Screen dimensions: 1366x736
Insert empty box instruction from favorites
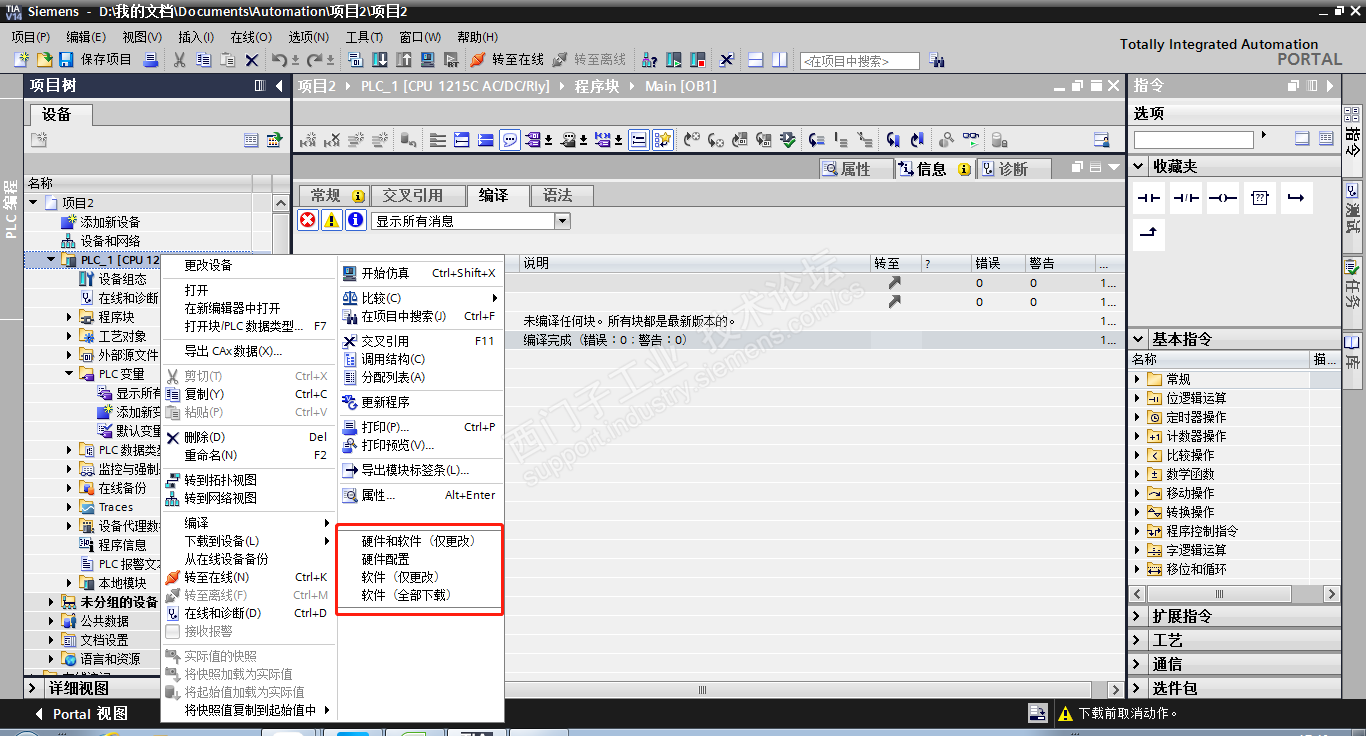1260,198
